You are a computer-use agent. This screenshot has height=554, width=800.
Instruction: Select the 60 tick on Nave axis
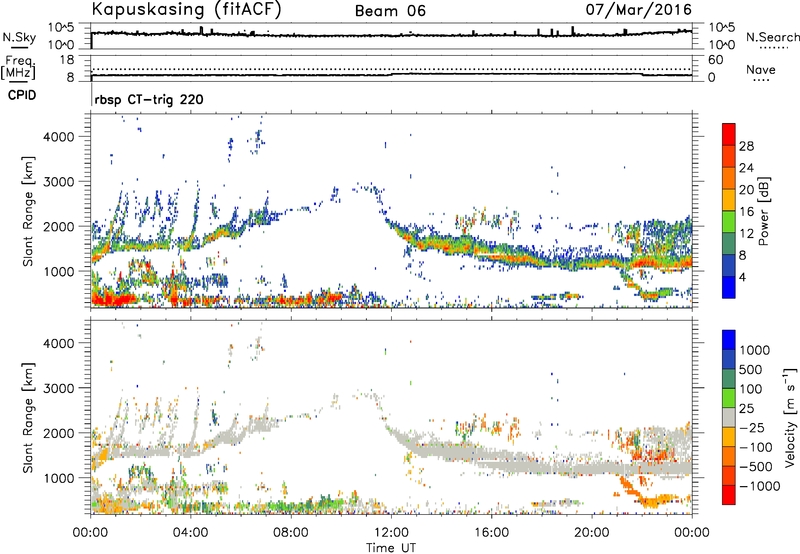pyautogui.click(x=715, y=60)
